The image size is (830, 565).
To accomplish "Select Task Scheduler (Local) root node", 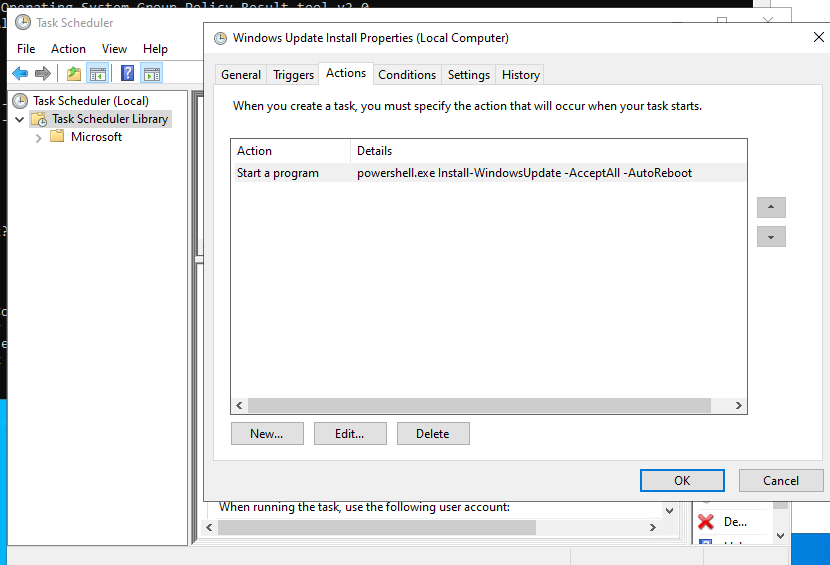I will click(91, 101).
